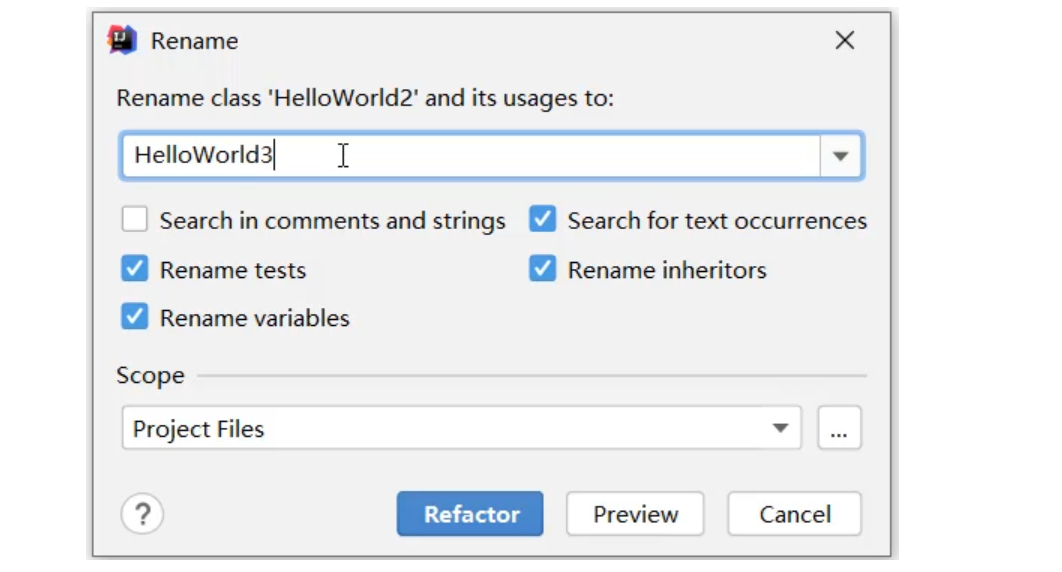1062x572 pixels.
Task: Toggle off Rename inheritors
Action: tap(543, 269)
